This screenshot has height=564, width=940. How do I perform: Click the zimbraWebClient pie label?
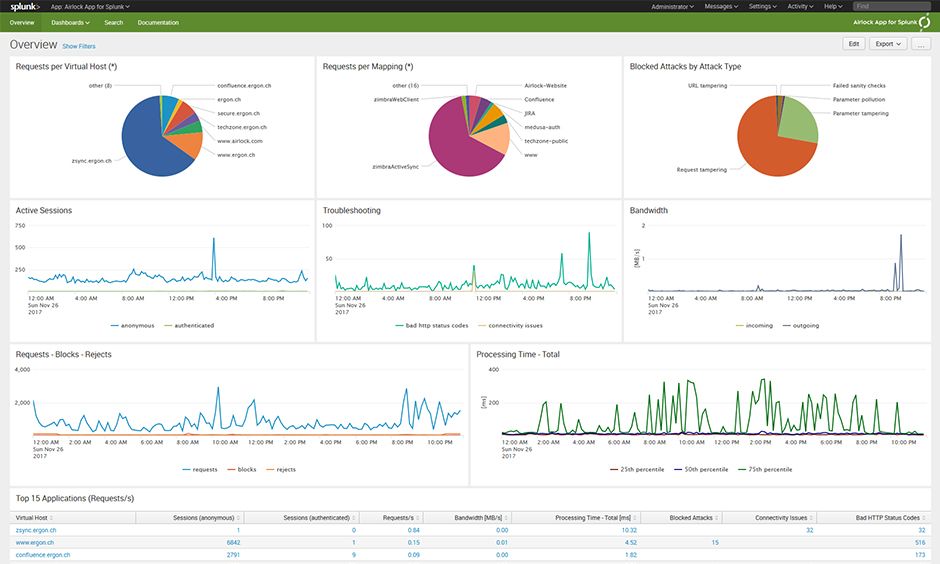pos(396,99)
